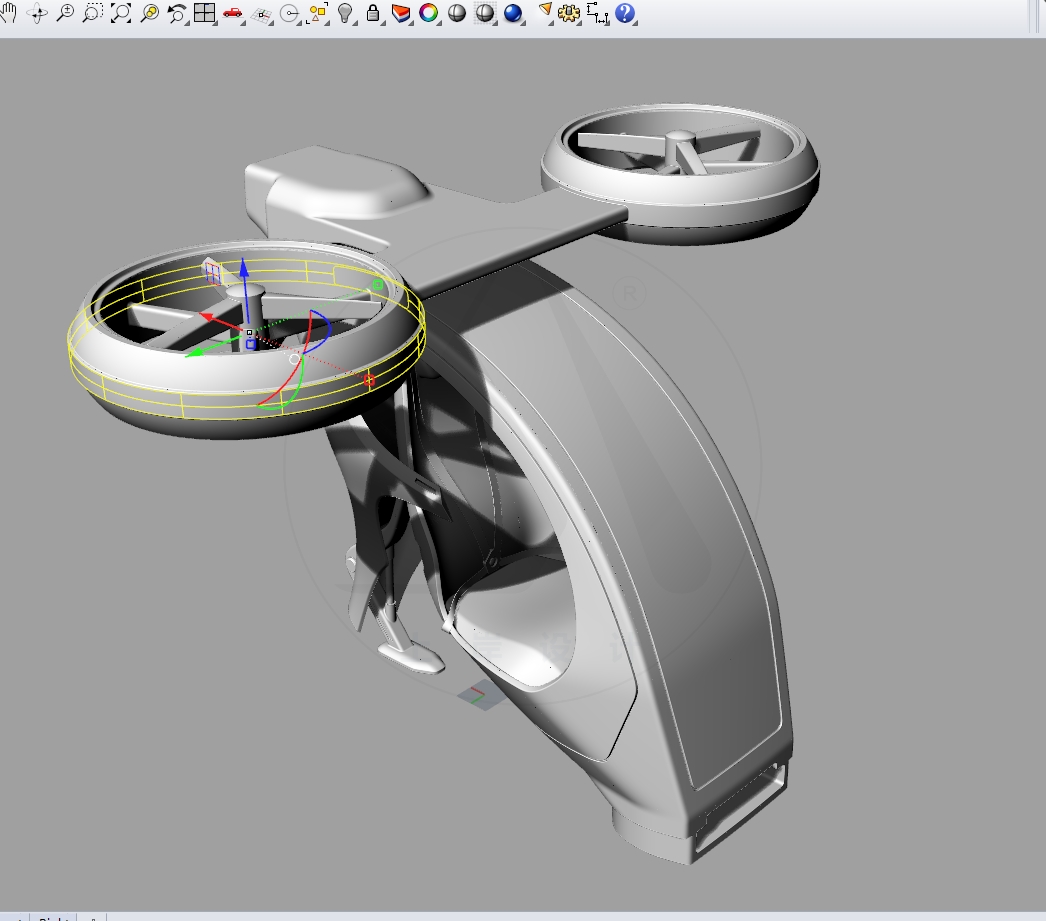Click the Undo view change icon
This screenshot has height=921, width=1046.
tap(177, 14)
